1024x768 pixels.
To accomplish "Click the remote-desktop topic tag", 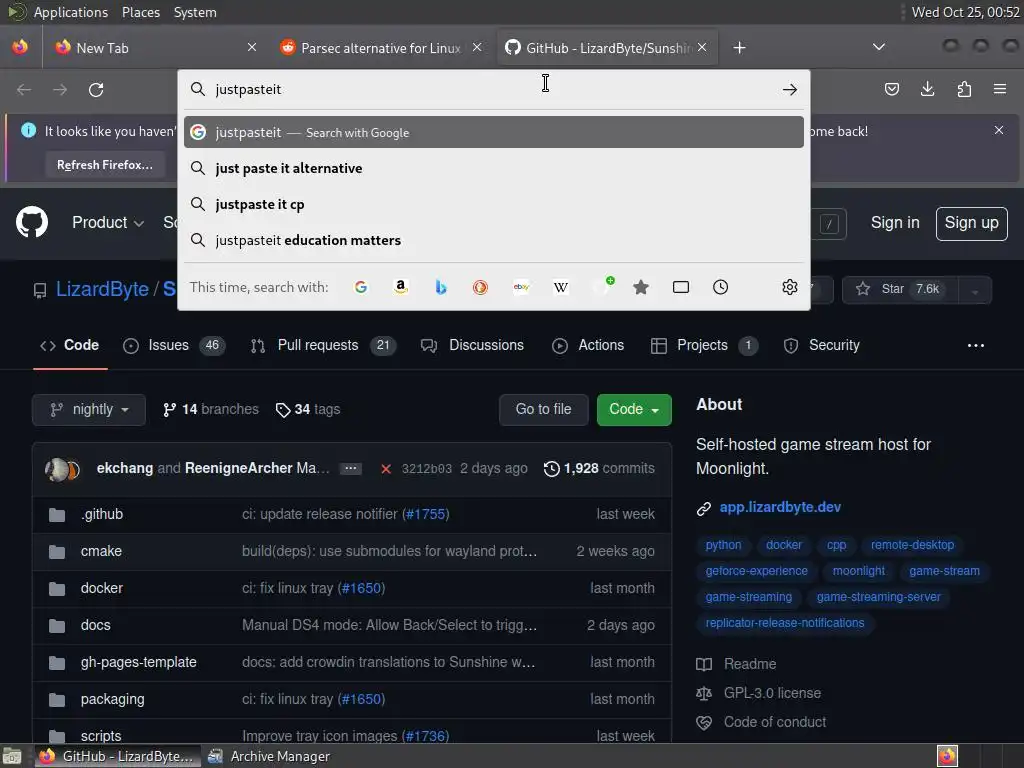I will pos(912,545).
